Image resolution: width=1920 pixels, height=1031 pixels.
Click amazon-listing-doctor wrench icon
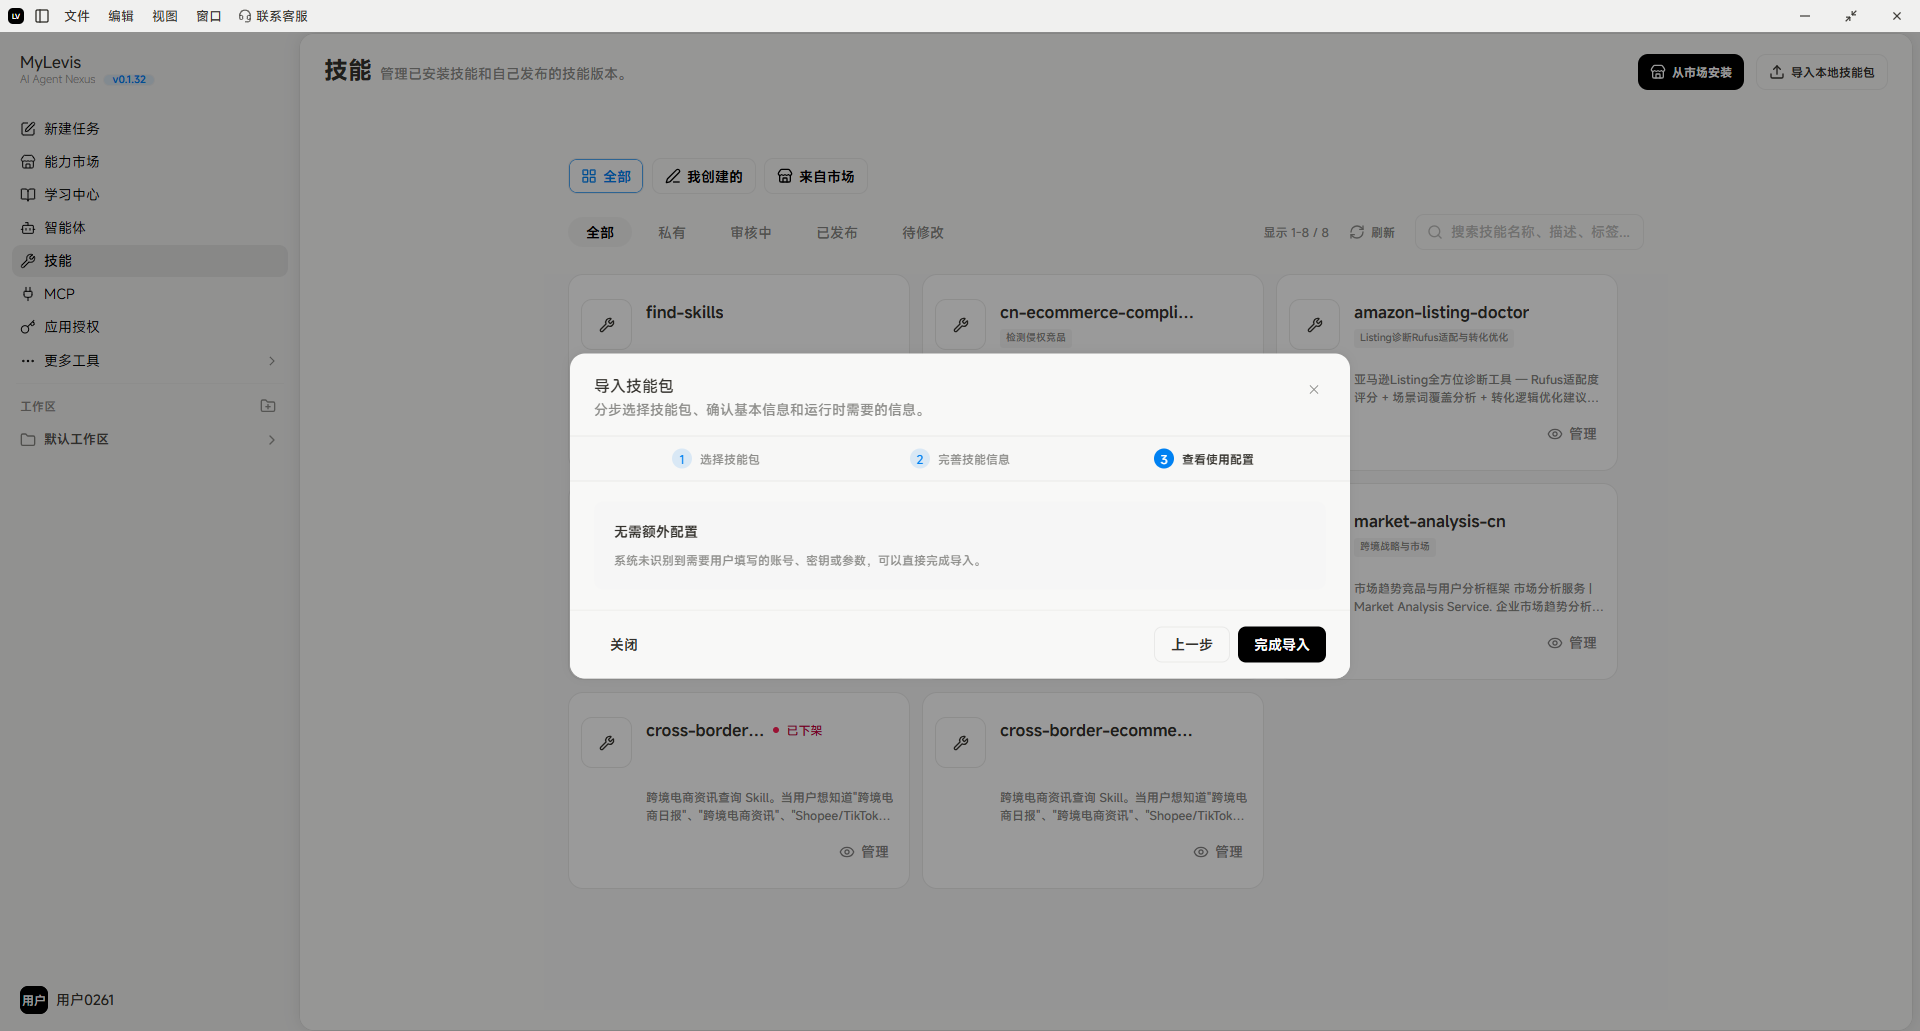(x=1315, y=325)
